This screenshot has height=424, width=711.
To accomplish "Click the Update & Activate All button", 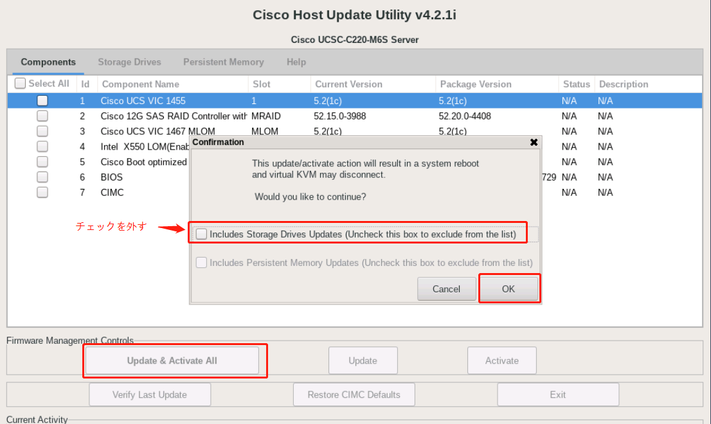I will pos(172,361).
